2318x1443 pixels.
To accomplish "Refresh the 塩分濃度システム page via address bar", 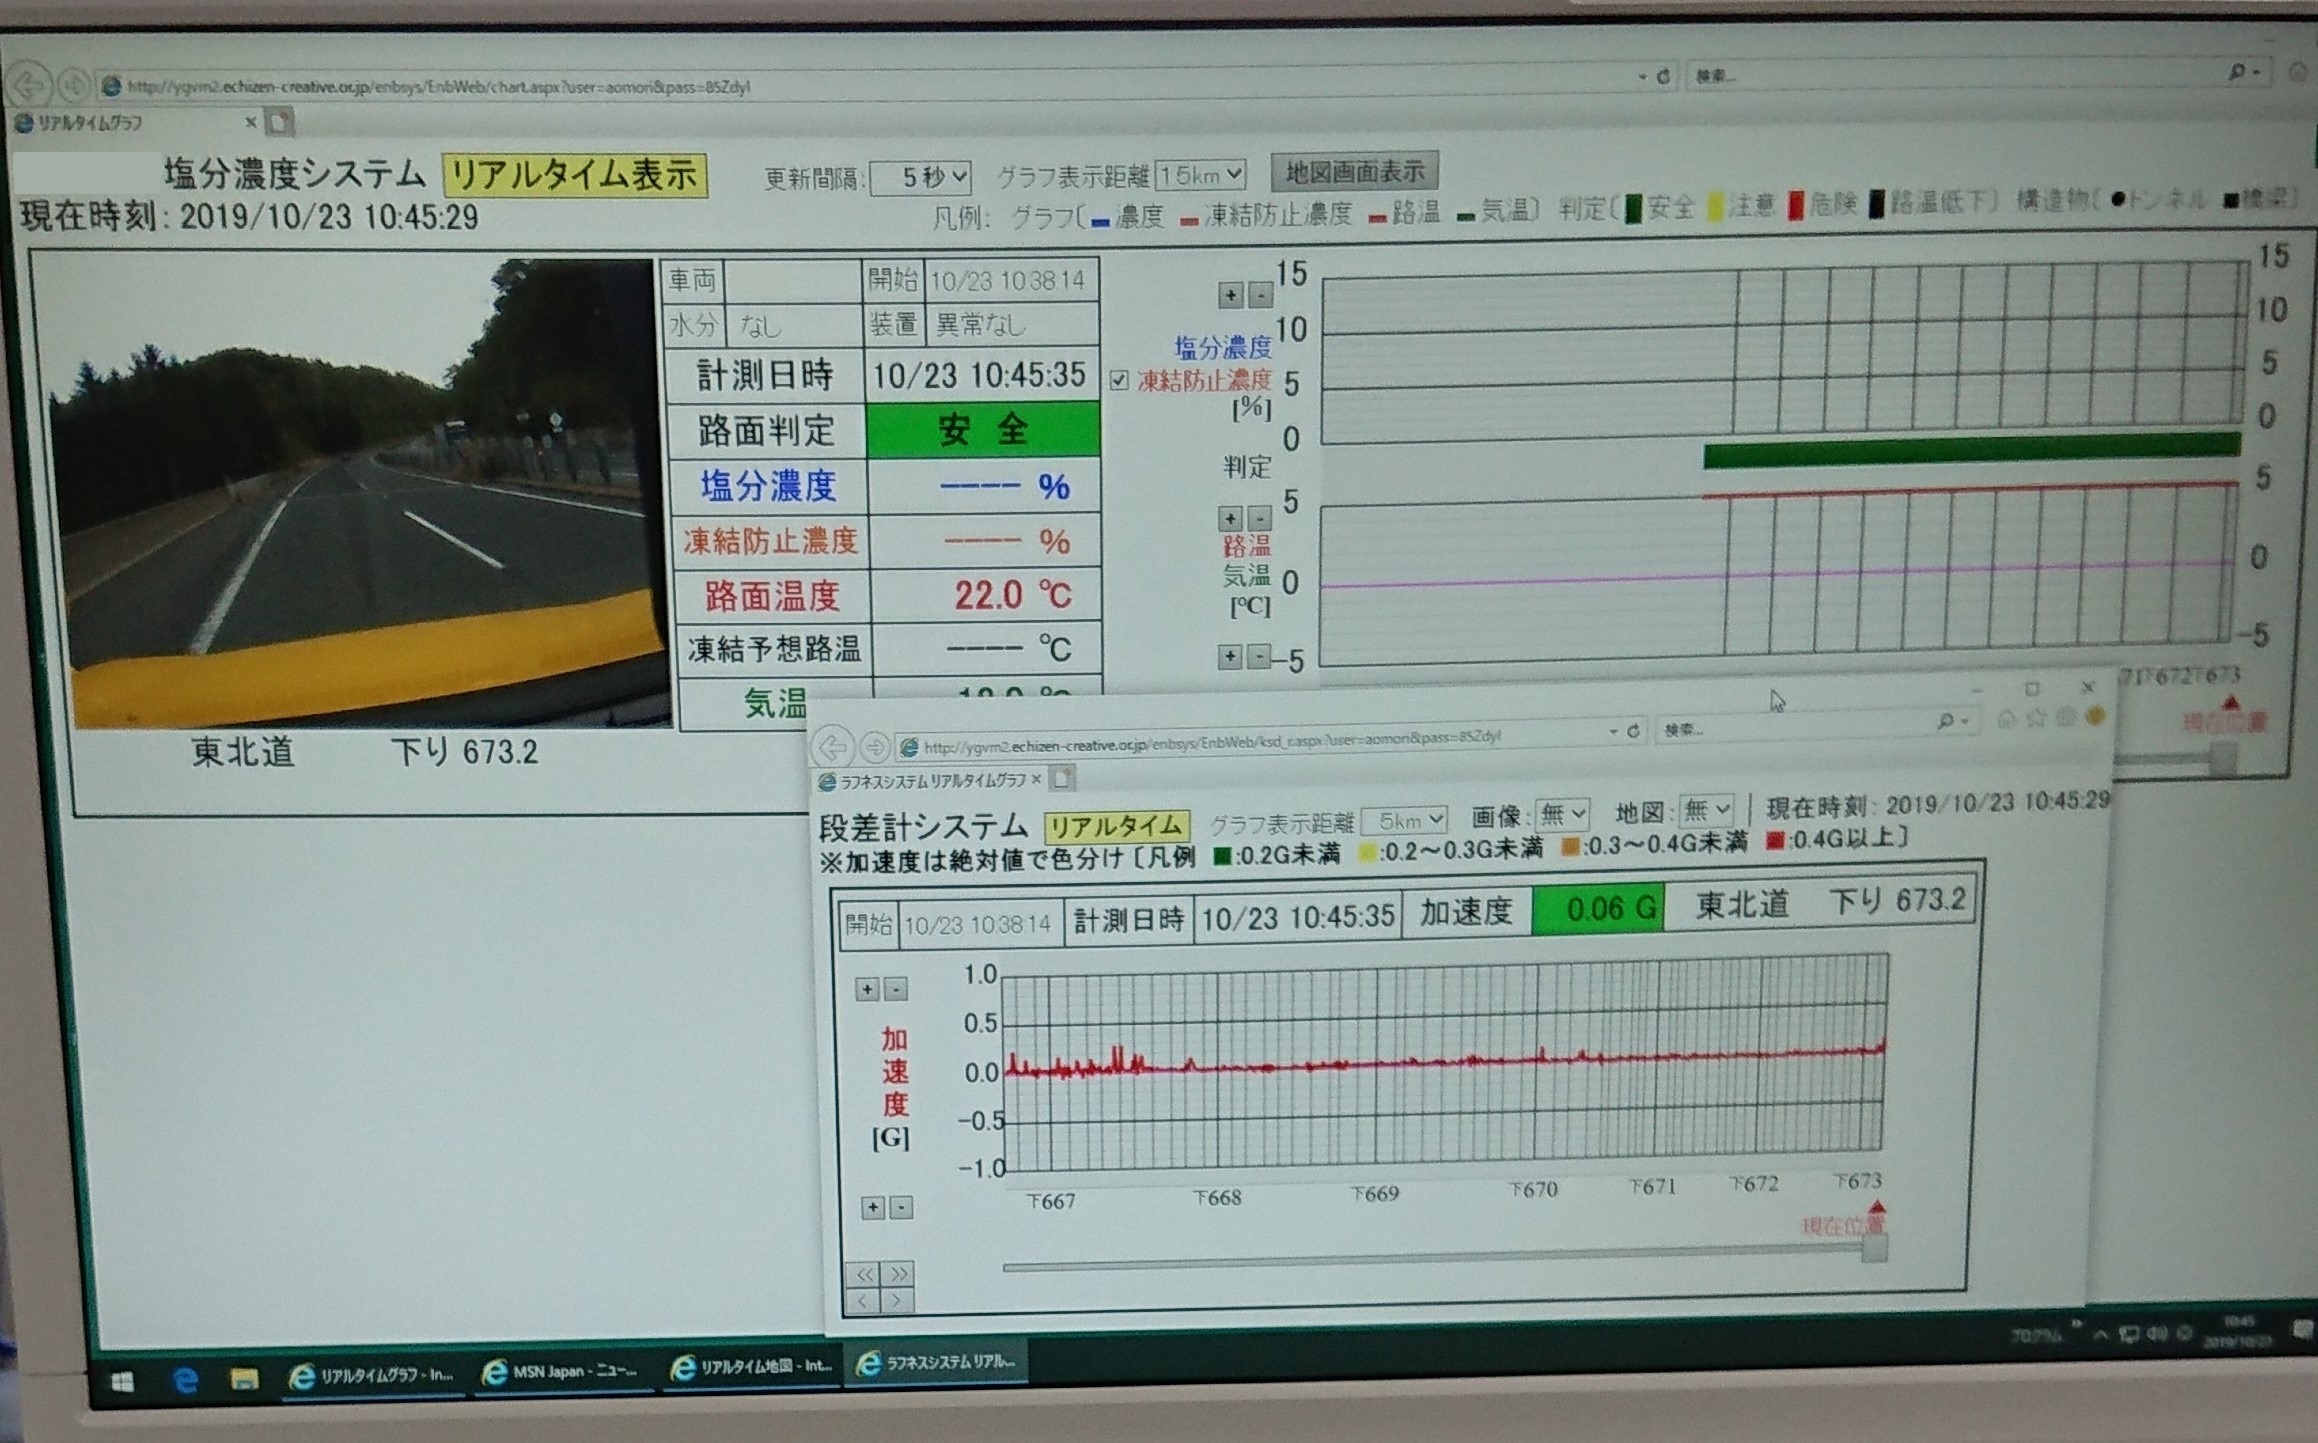I will tap(1663, 77).
